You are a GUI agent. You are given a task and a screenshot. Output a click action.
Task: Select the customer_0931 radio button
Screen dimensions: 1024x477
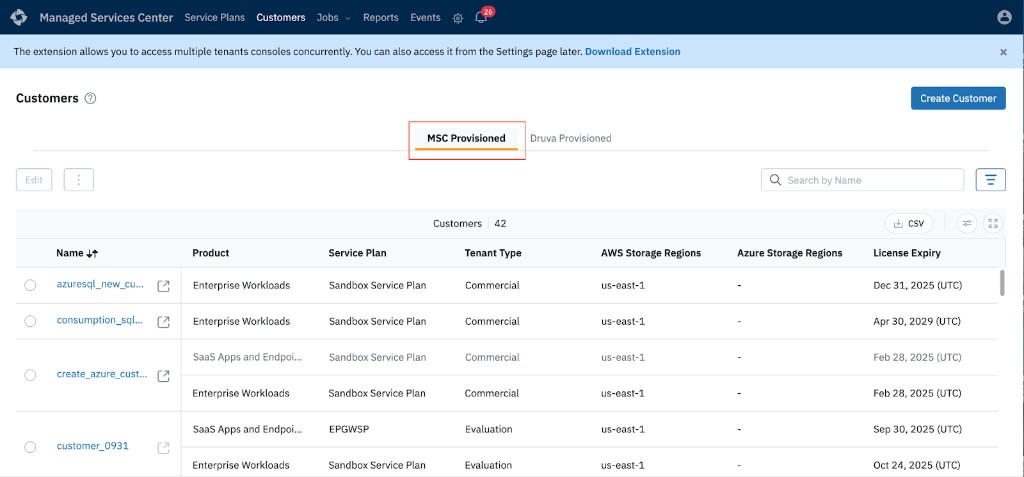(30, 447)
